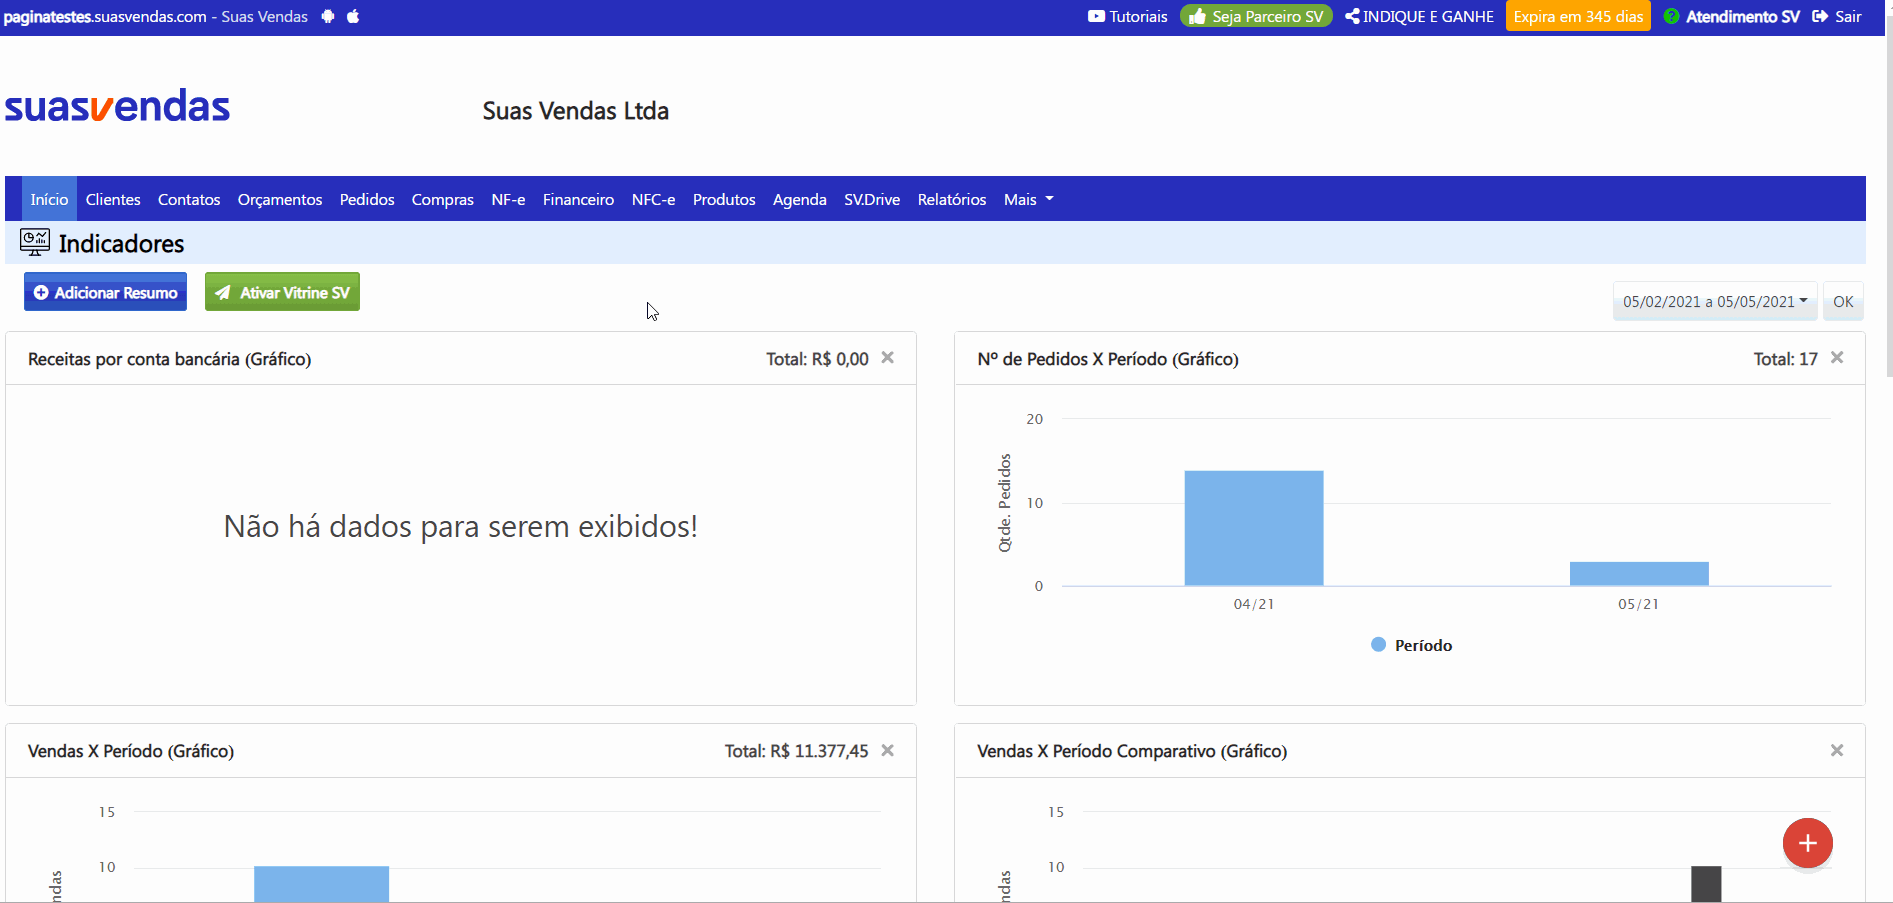The height and width of the screenshot is (903, 1893).
Task: Toggle the Período legend item in chart
Action: pos(1411,645)
